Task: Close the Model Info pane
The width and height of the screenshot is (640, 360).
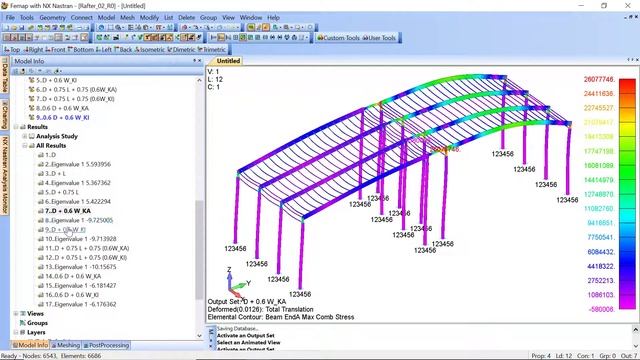Action: tap(200, 61)
